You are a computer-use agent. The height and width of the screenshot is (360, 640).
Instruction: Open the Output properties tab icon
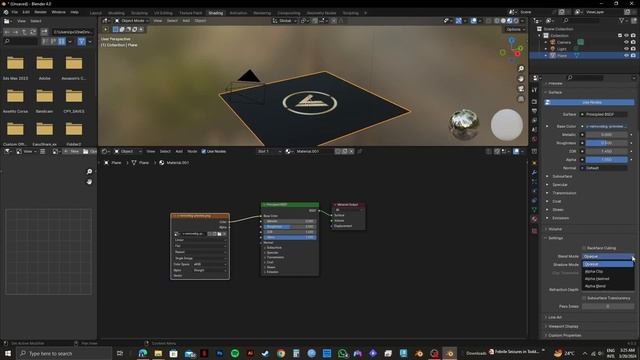(534, 111)
